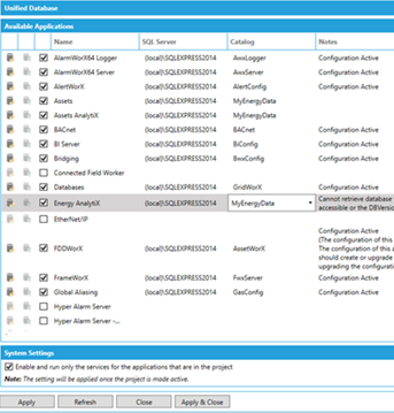Sort by the SQL Server column header
The image size is (394, 413).
click(183, 42)
